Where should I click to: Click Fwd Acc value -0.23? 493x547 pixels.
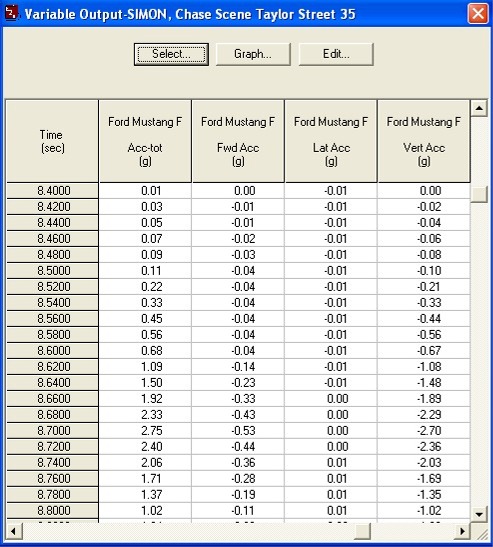(x=238, y=383)
